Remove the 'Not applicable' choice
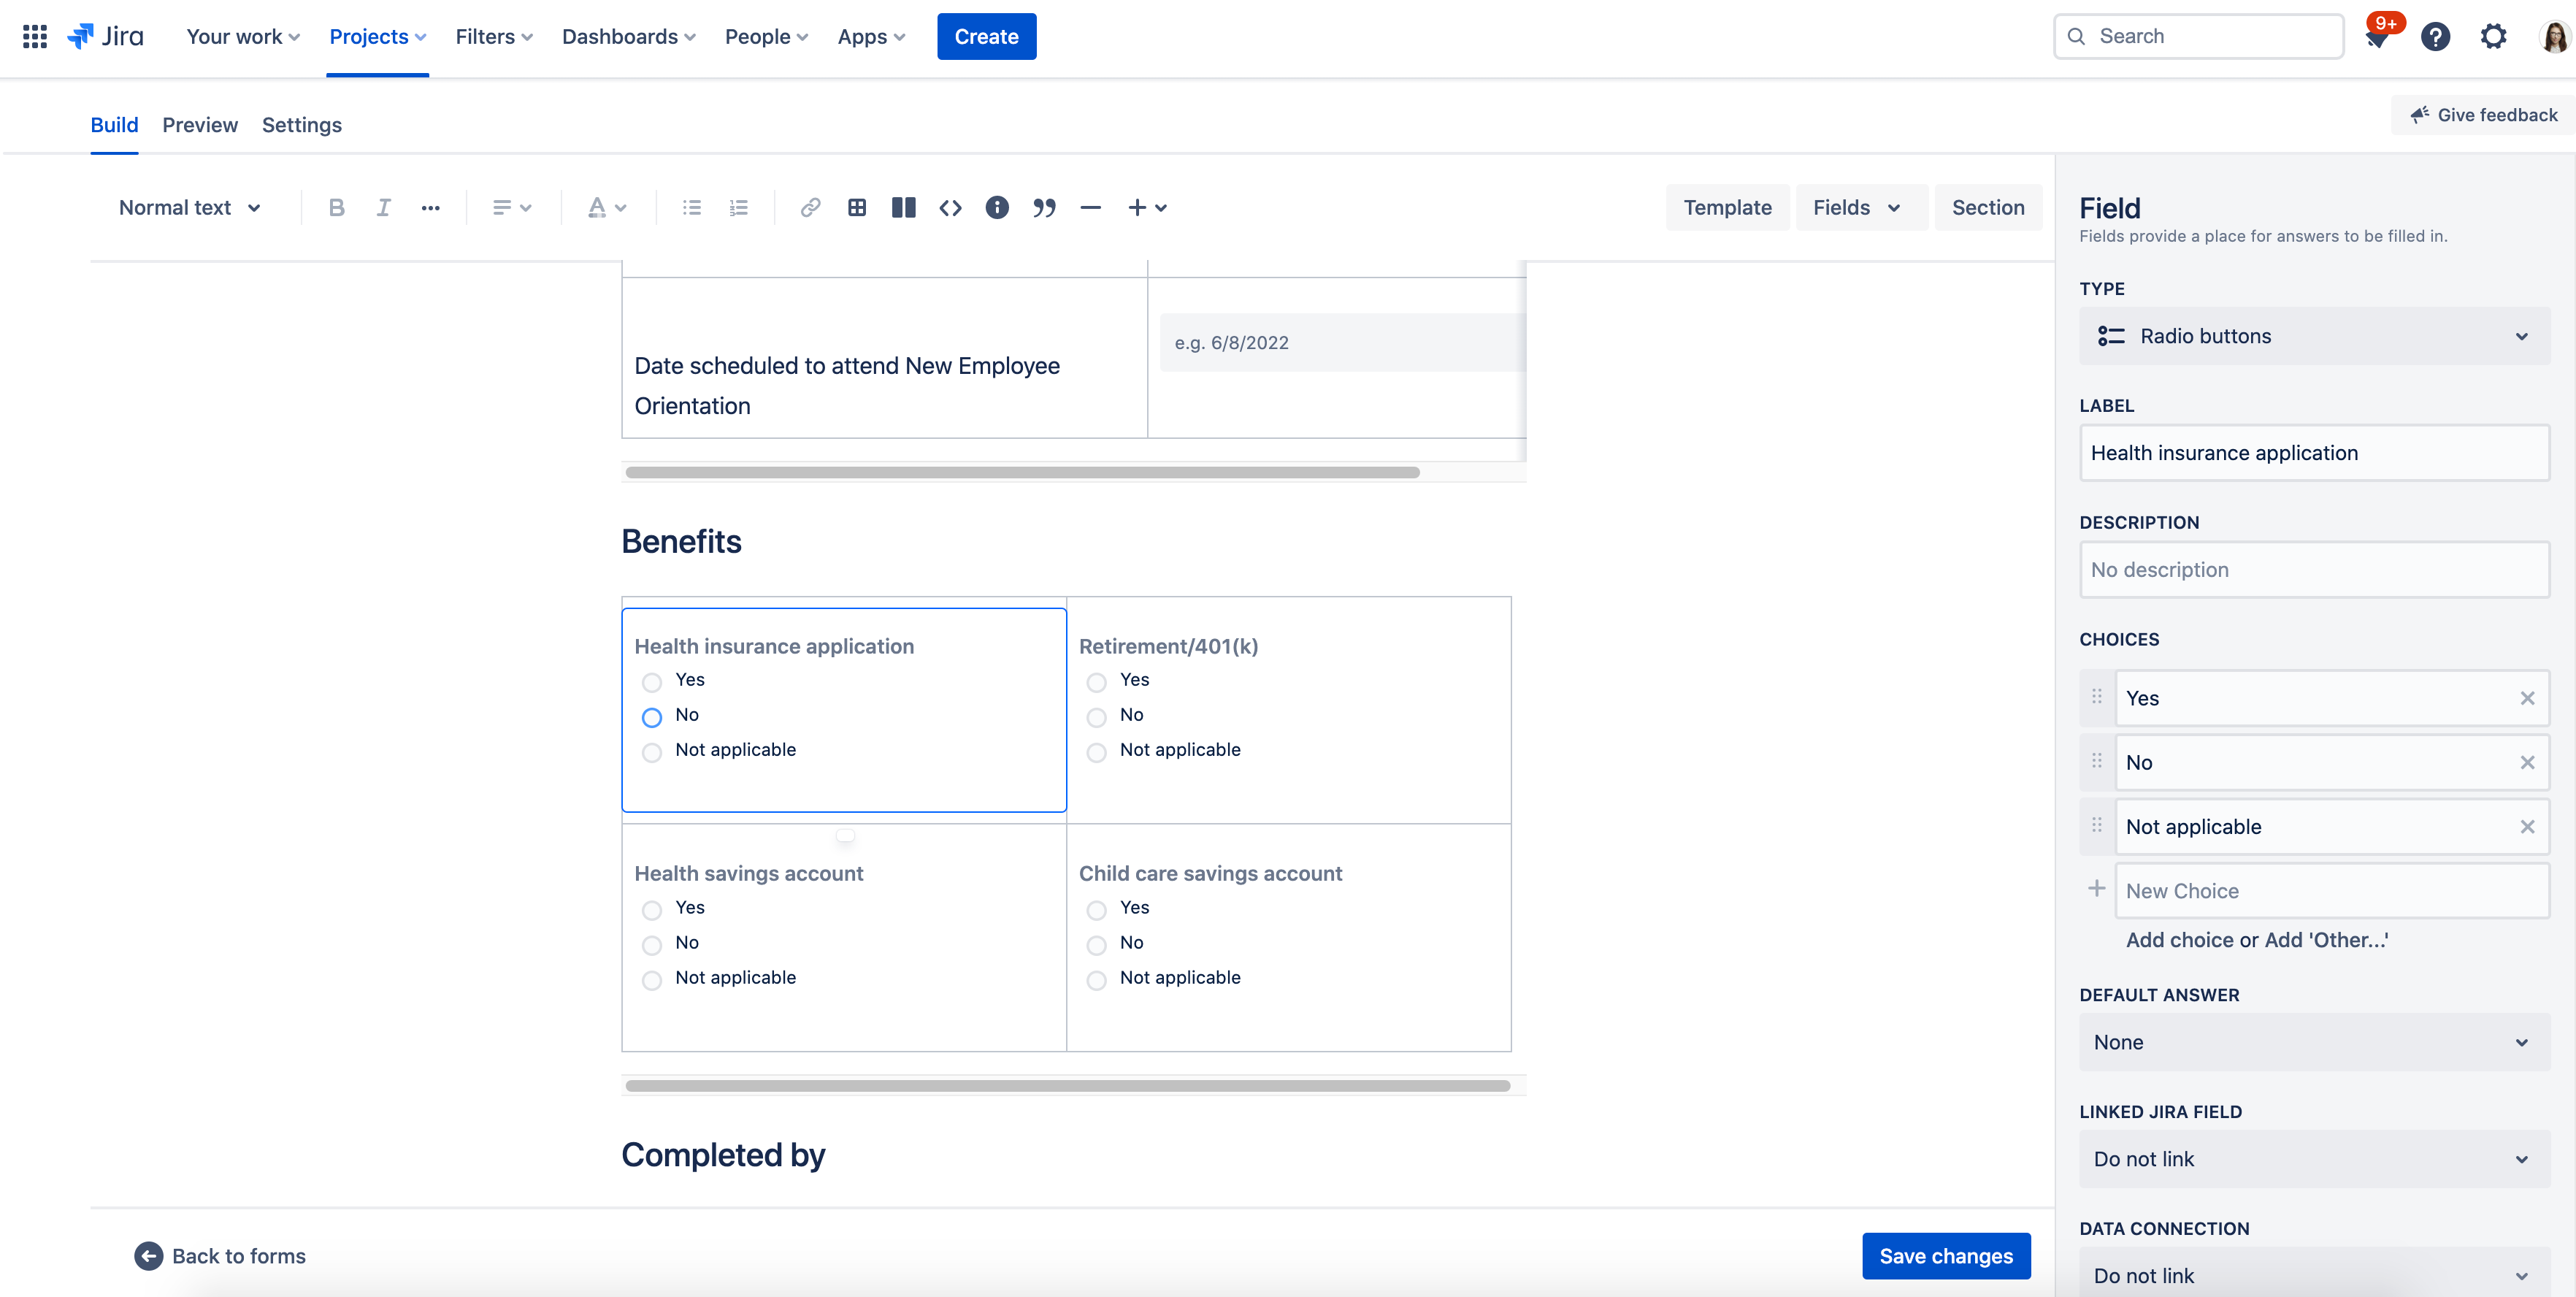Viewport: 2576px width, 1297px height. pos(2527,826)
